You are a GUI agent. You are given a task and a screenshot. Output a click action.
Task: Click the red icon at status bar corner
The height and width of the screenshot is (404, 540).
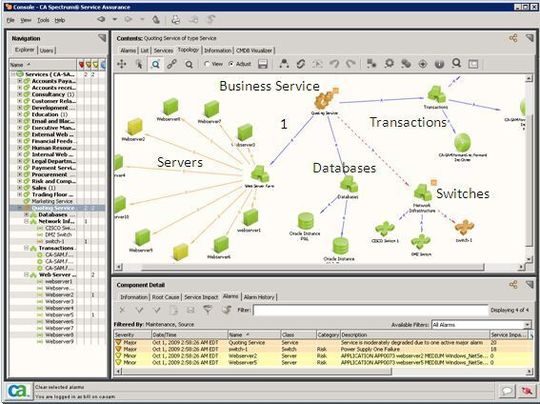526,391
